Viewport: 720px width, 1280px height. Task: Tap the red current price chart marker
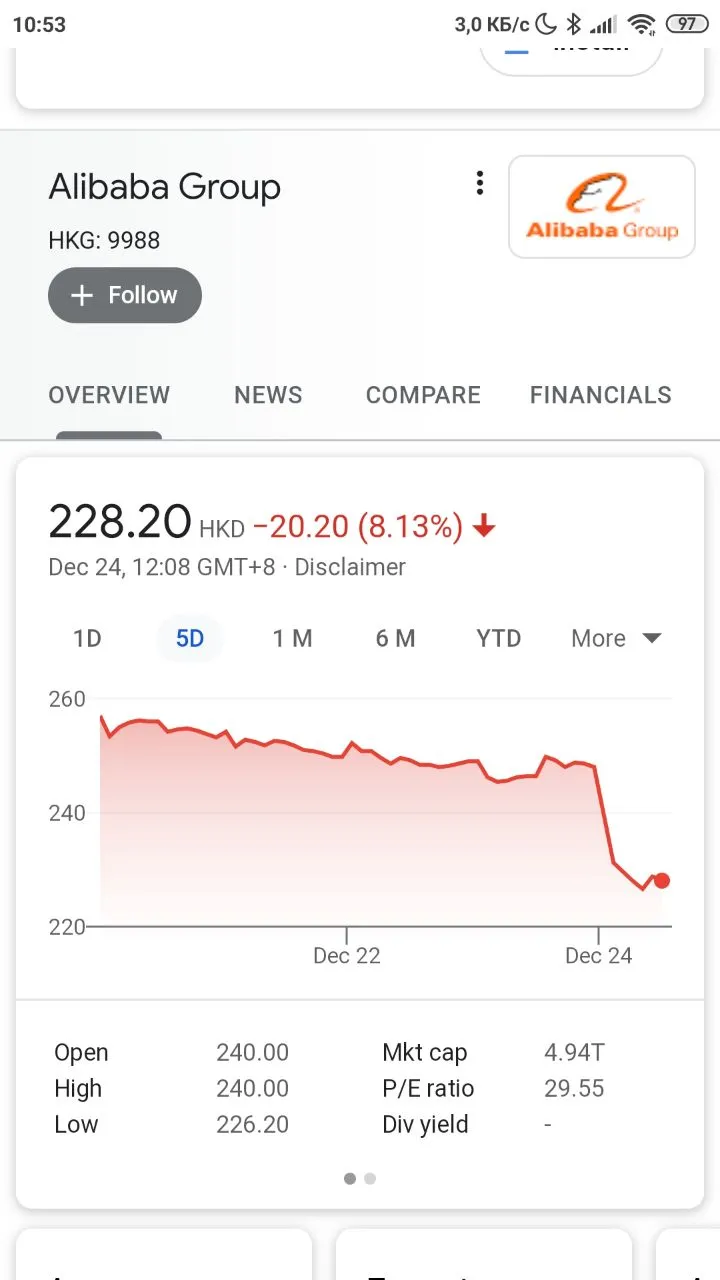(x=661, y=881)
